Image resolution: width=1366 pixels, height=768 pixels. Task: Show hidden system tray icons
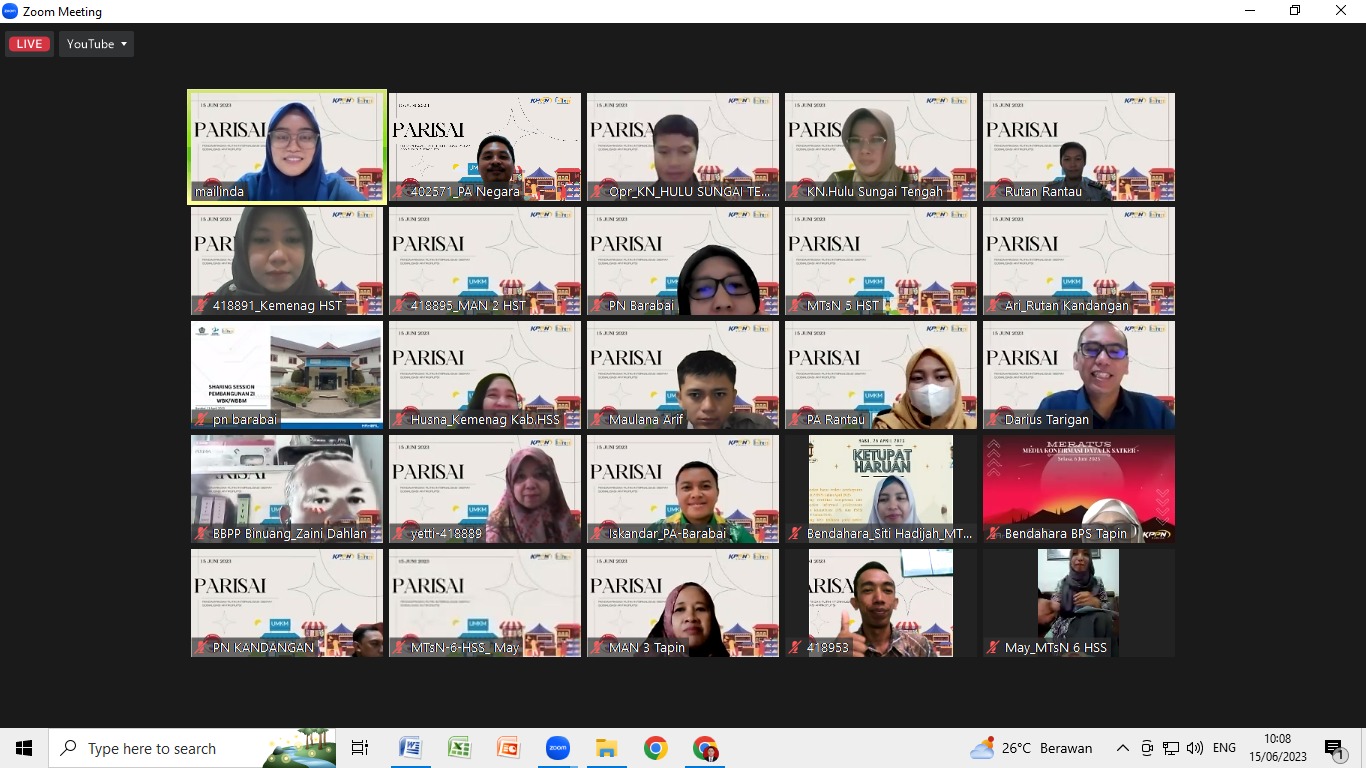[1122, 748]
